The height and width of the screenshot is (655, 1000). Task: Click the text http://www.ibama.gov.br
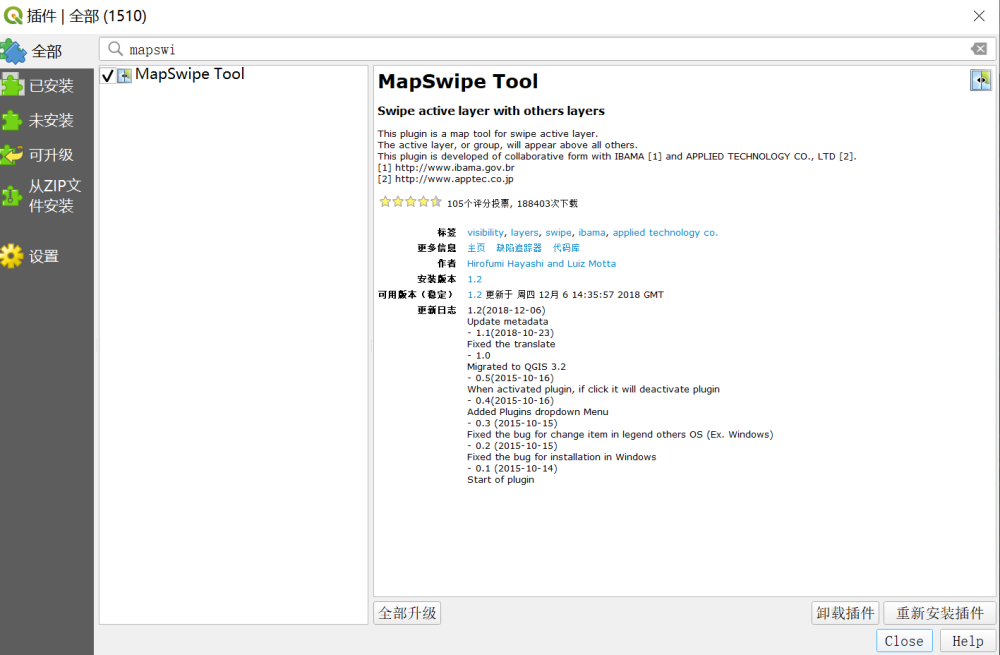[x=454, y=168]
